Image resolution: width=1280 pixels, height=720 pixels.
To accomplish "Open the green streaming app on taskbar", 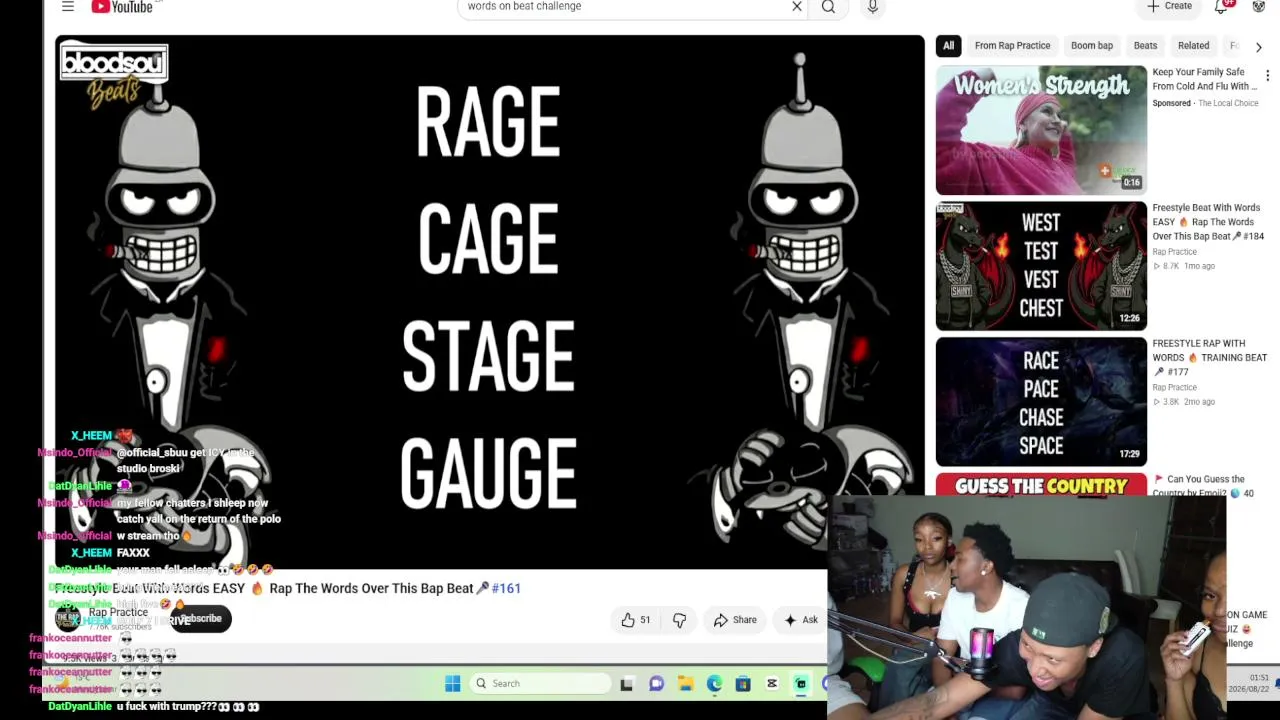I will point(801,684).
